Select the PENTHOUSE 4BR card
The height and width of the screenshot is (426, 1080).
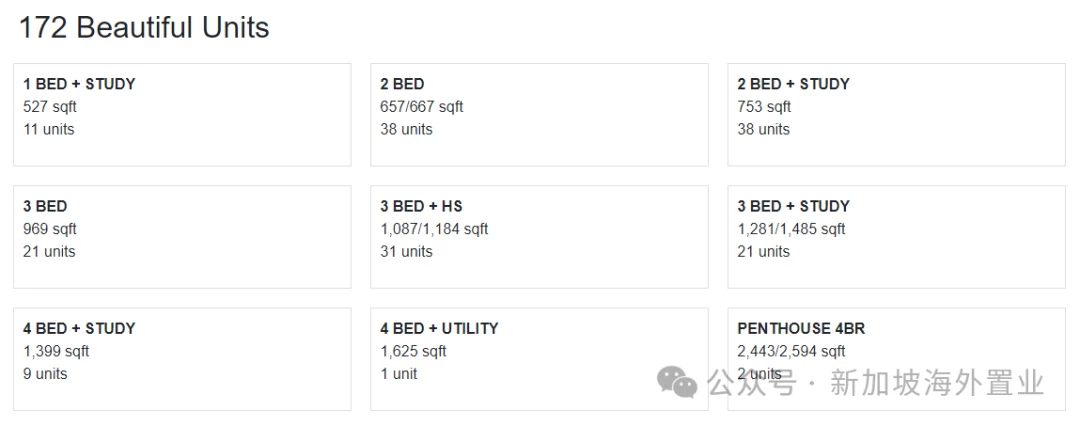tap(896, 359)
